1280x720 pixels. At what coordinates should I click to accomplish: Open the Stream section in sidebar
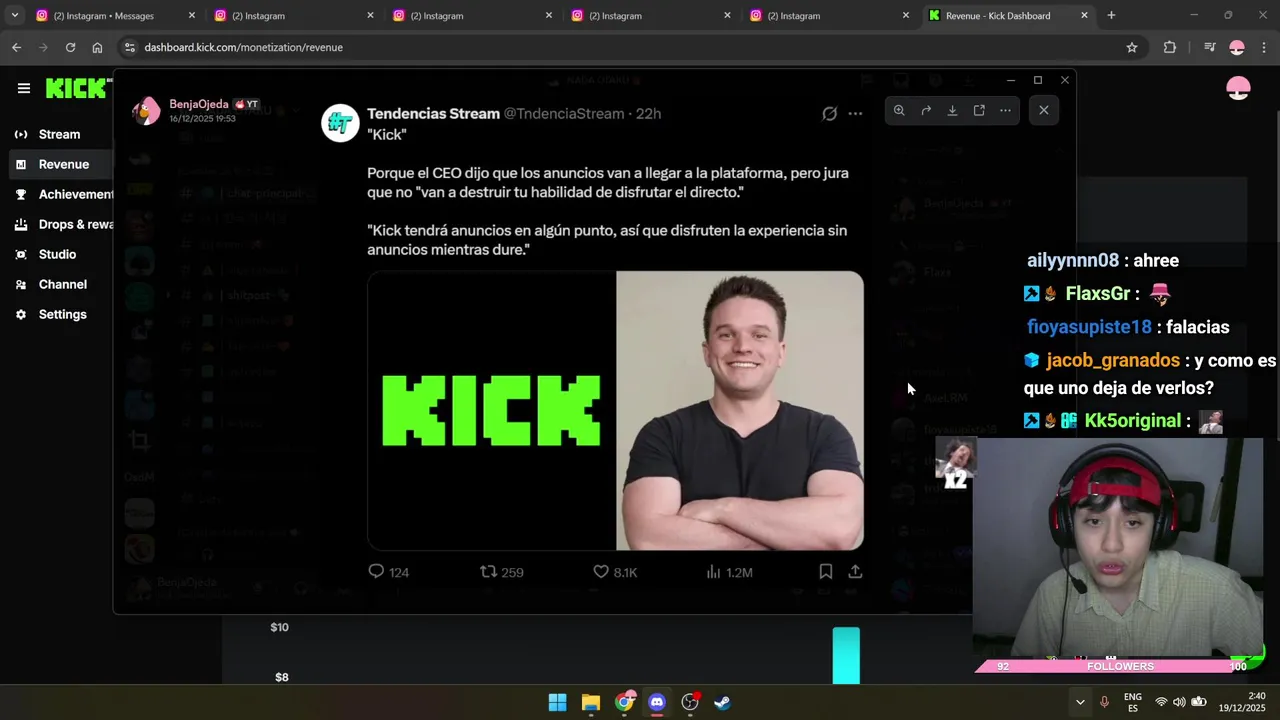pos(58,134)
